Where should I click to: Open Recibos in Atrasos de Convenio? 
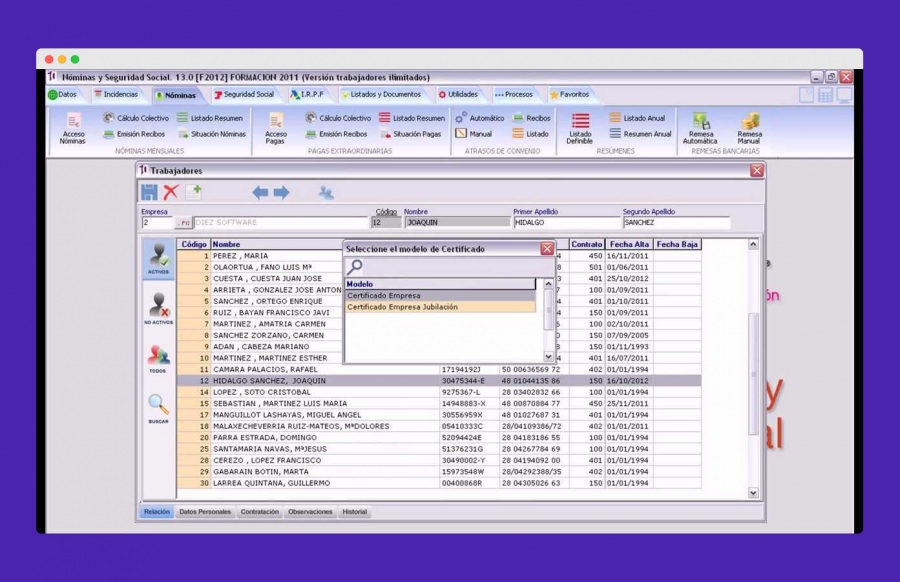[532, 118]
